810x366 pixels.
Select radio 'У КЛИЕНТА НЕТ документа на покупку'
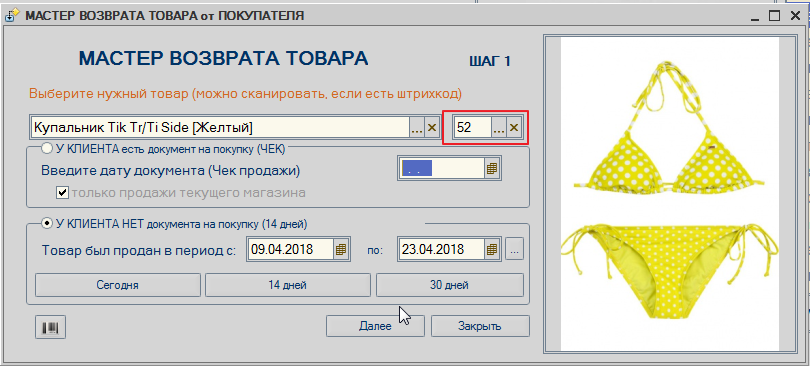click(47, 224)
